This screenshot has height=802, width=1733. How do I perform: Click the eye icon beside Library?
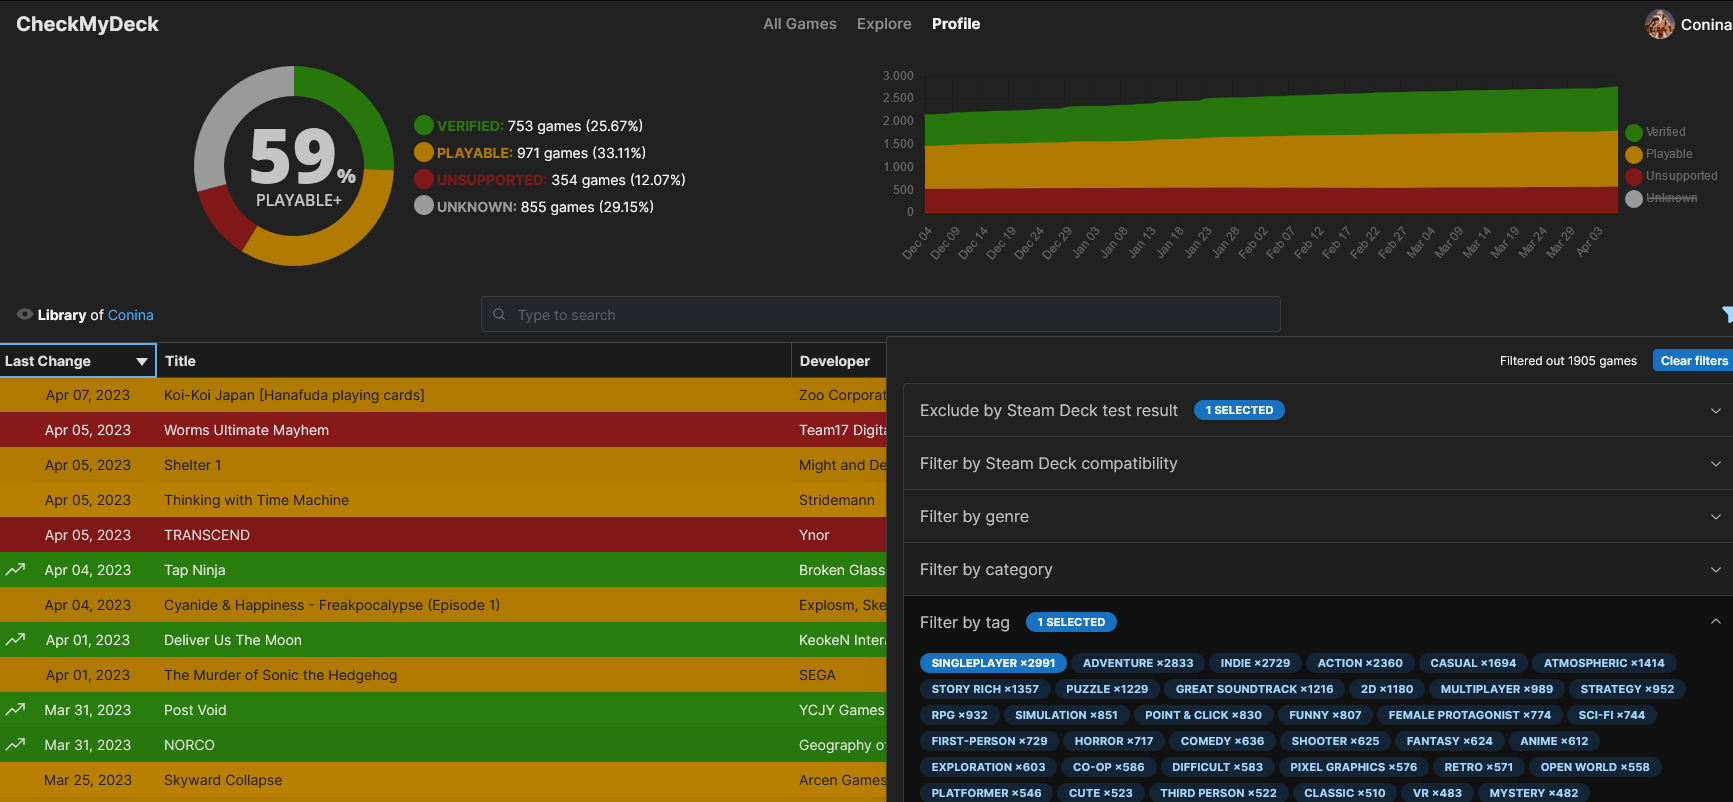(x=24, y=314)
